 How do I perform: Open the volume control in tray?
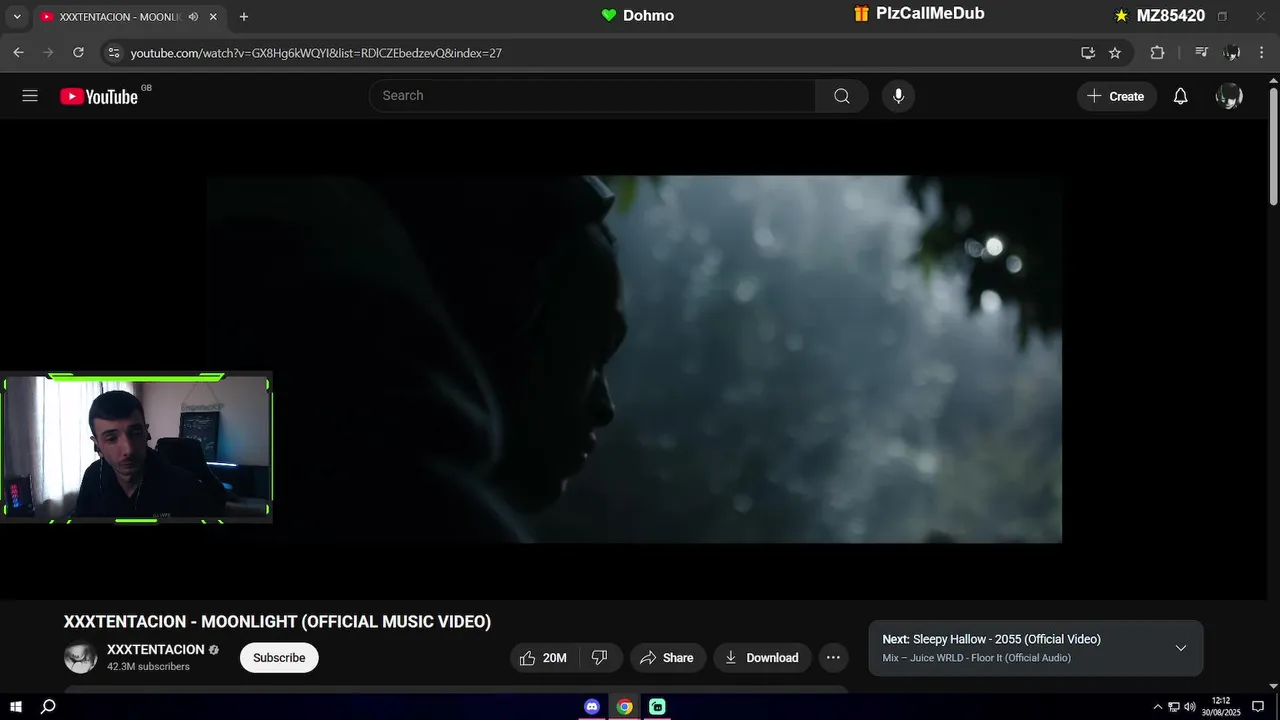coord(1190,707)
